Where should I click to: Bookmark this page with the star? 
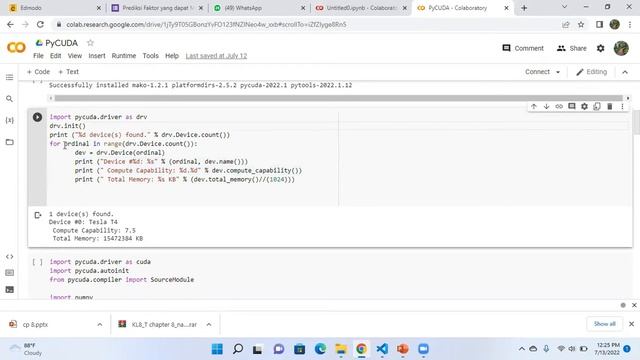[x=581, y=24]
